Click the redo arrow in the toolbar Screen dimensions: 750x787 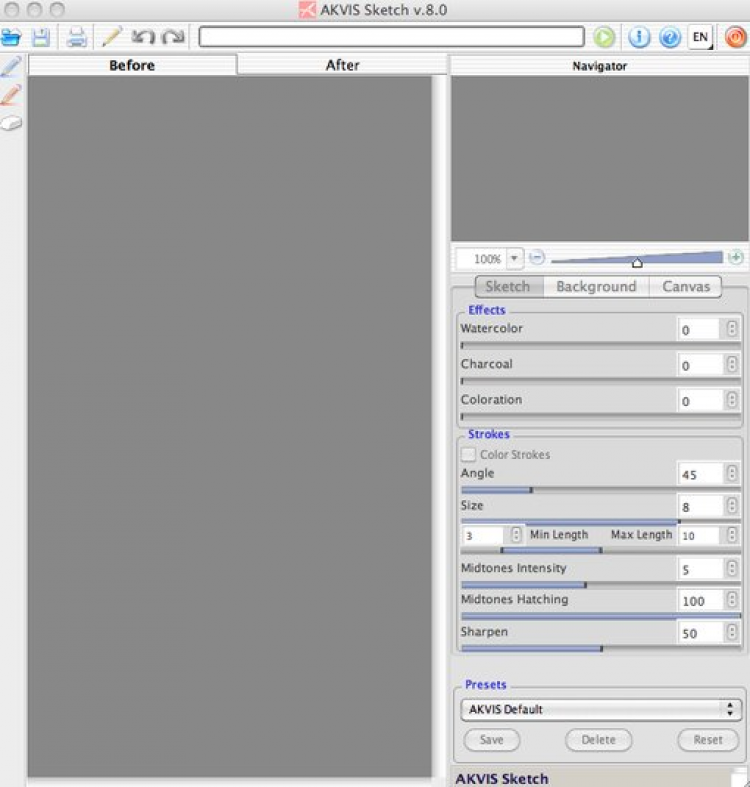[x=173, y=37]
